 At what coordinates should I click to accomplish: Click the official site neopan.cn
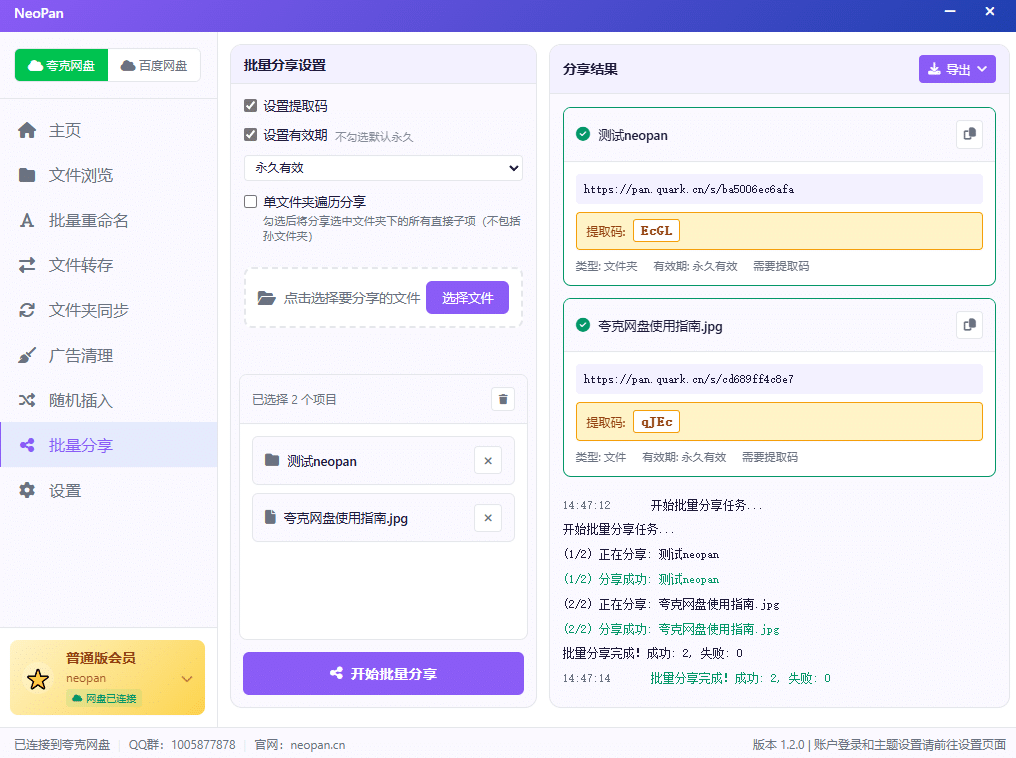pyautogui.click(x=318, y=745)
